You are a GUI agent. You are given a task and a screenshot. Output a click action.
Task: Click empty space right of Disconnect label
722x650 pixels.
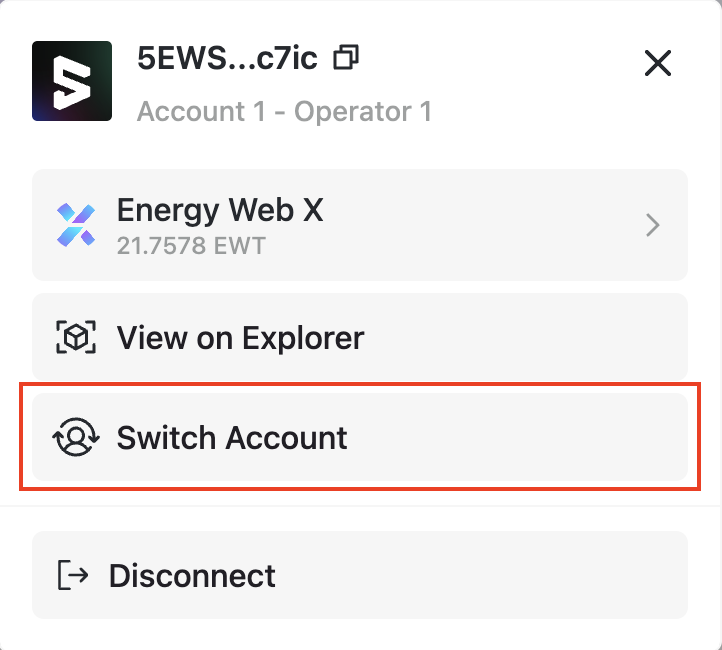480,575
